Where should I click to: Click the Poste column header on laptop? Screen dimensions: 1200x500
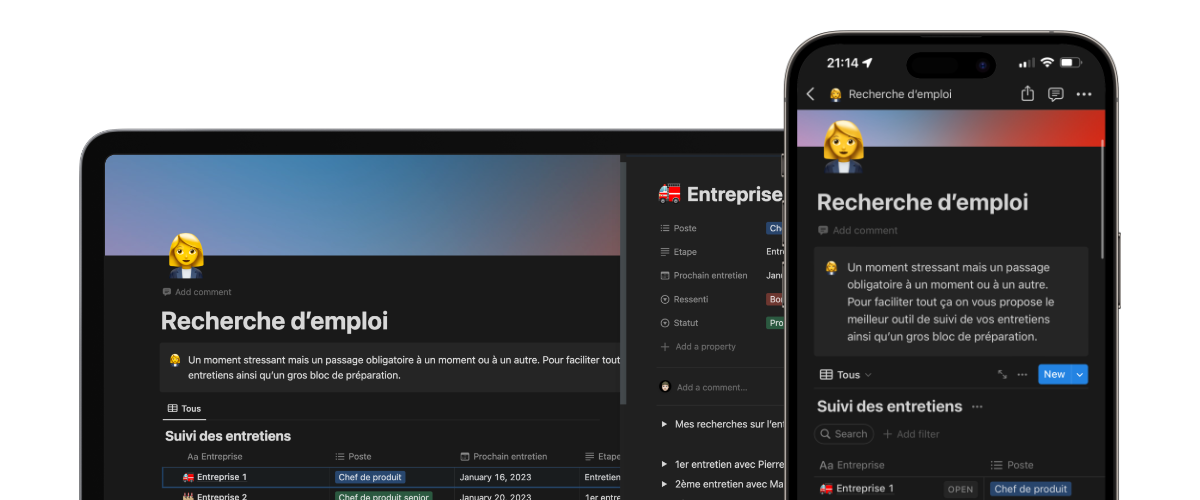(x=353, y=456)
